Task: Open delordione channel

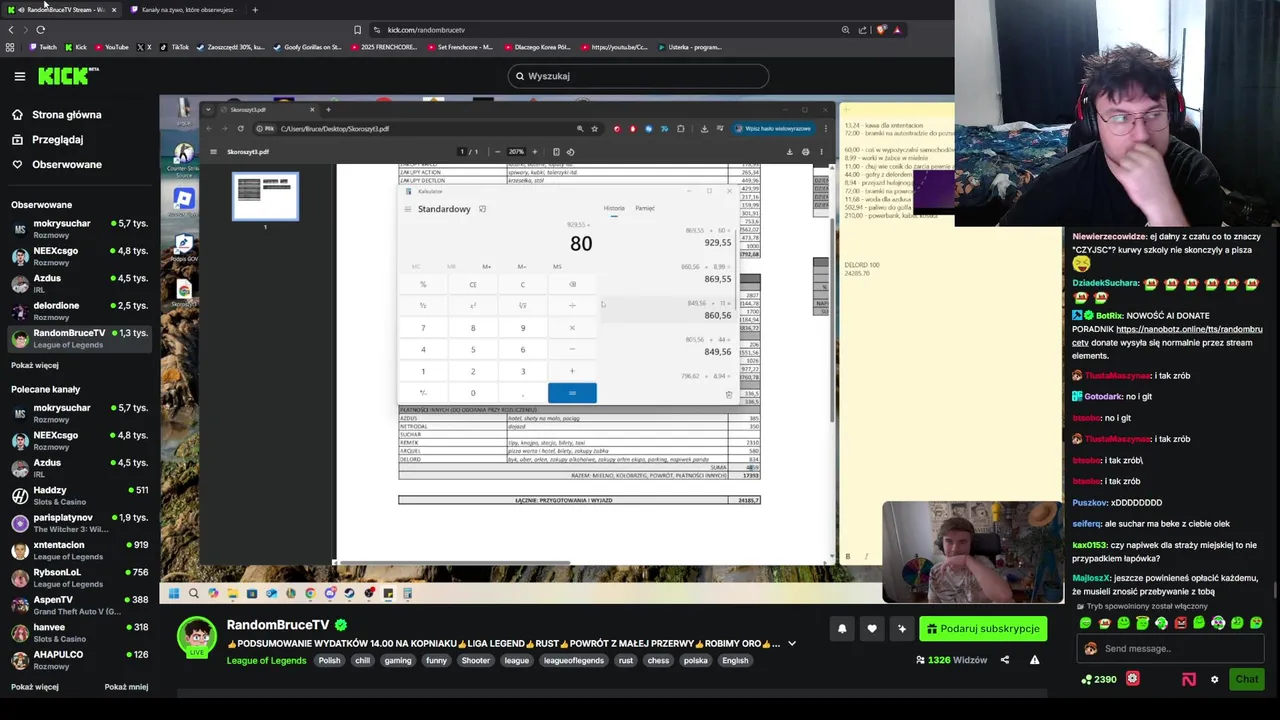Action: (78, 311)
